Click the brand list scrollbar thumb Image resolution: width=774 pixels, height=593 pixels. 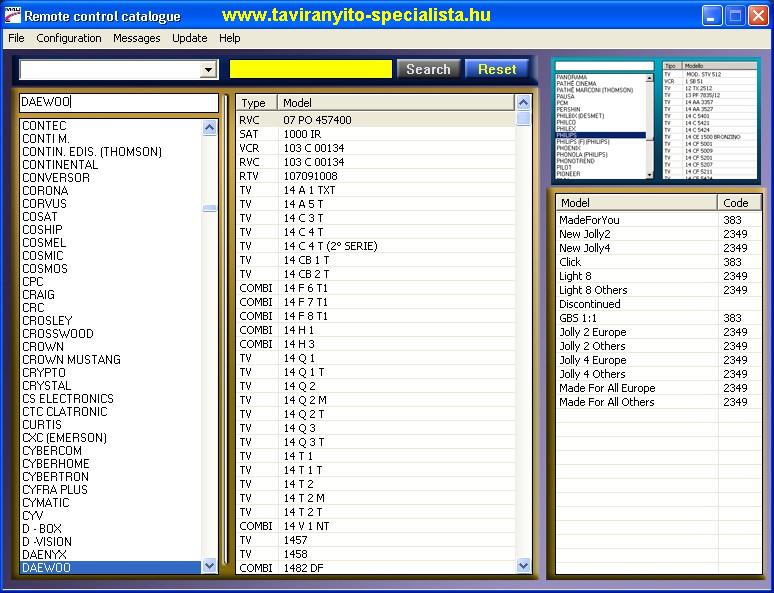pyautogui.click(x=209, y=208)
